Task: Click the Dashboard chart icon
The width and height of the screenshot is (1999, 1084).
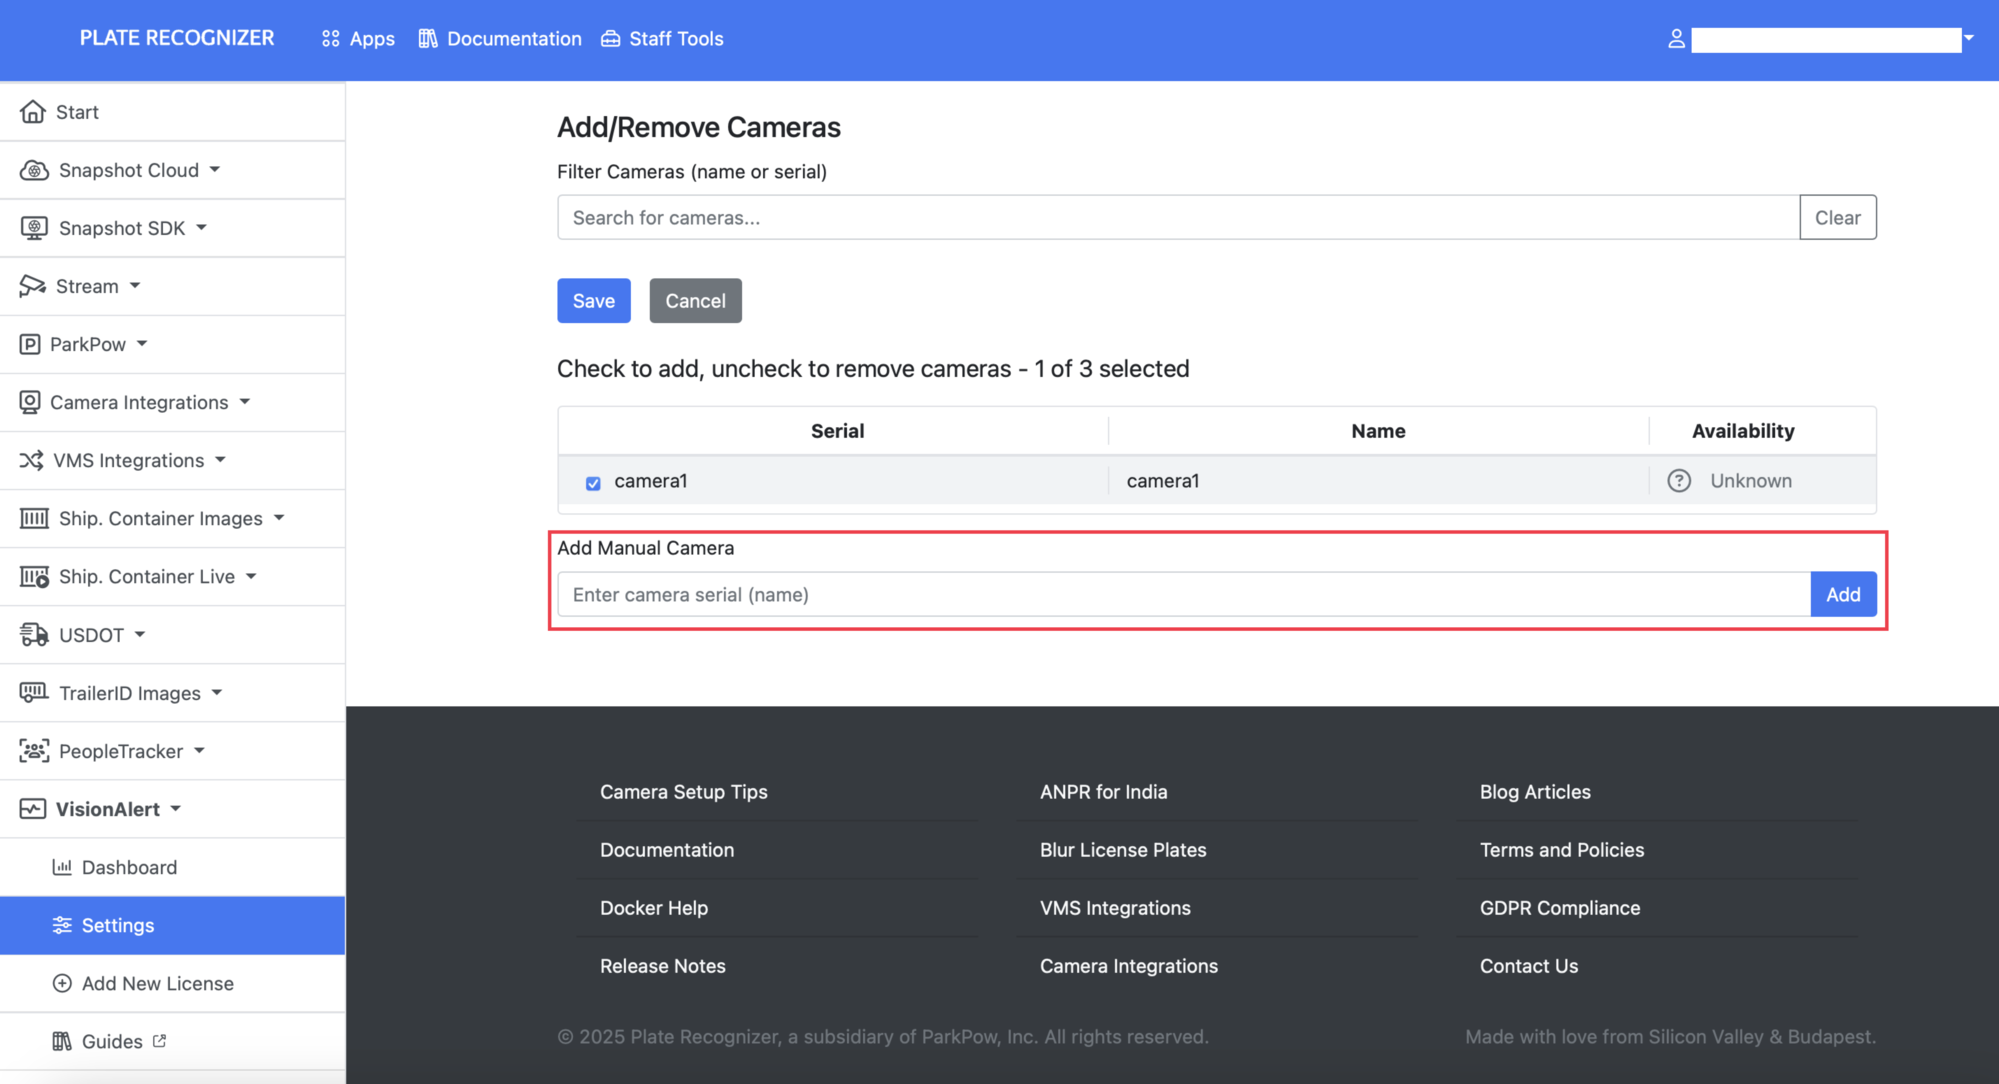Action: click(x=62, y=867)
